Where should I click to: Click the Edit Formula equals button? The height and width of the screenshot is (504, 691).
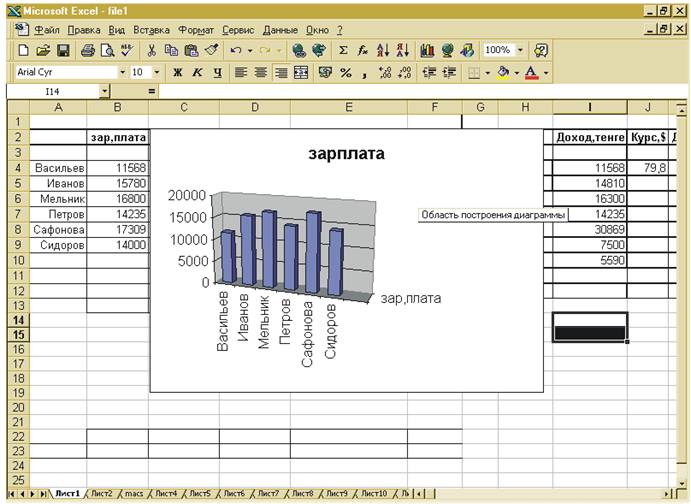[152, 92]
